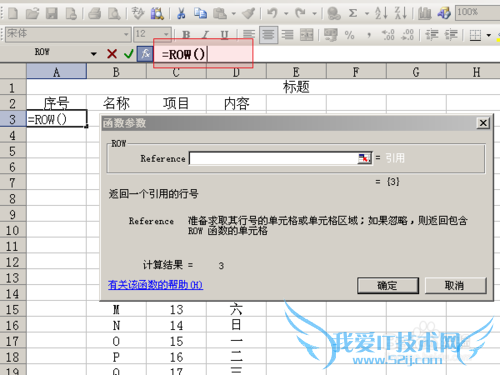The height and width of the screenshot is (375, 500).
Task: Center align text
Action: pyautogui.click(x=268, y=35)
